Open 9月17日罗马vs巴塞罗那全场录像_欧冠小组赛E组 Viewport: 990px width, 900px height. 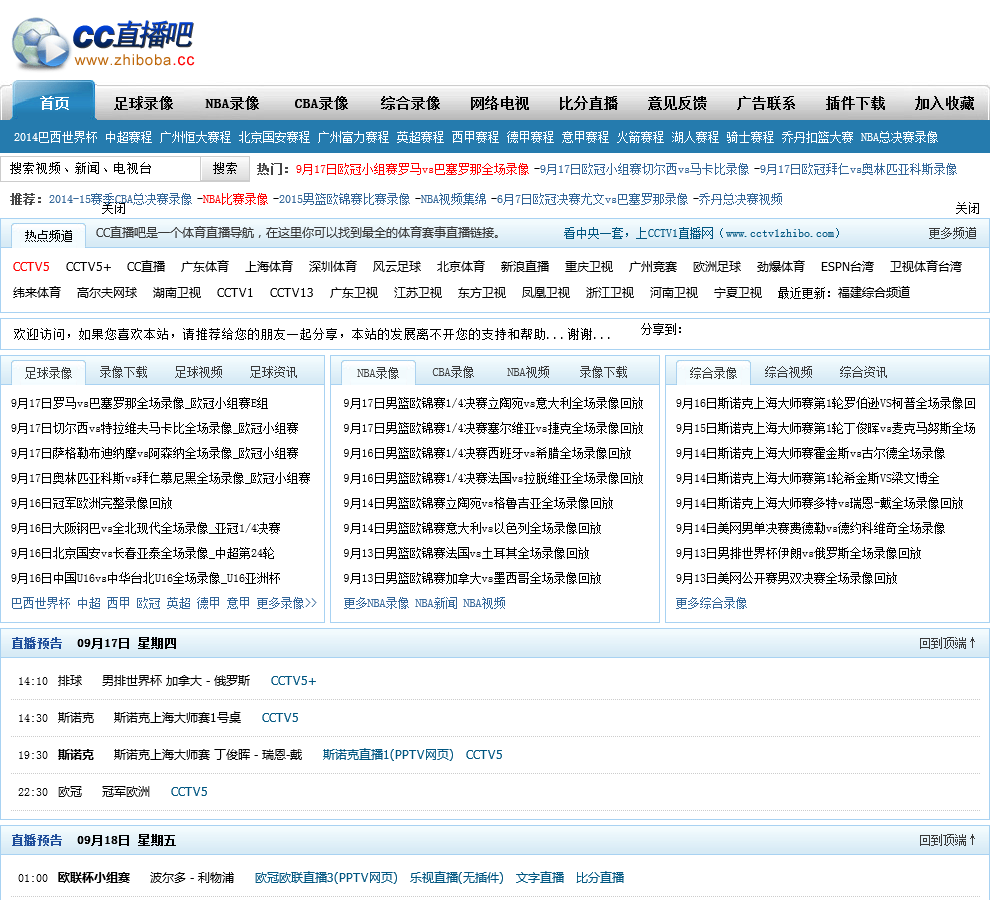point(140,403)
